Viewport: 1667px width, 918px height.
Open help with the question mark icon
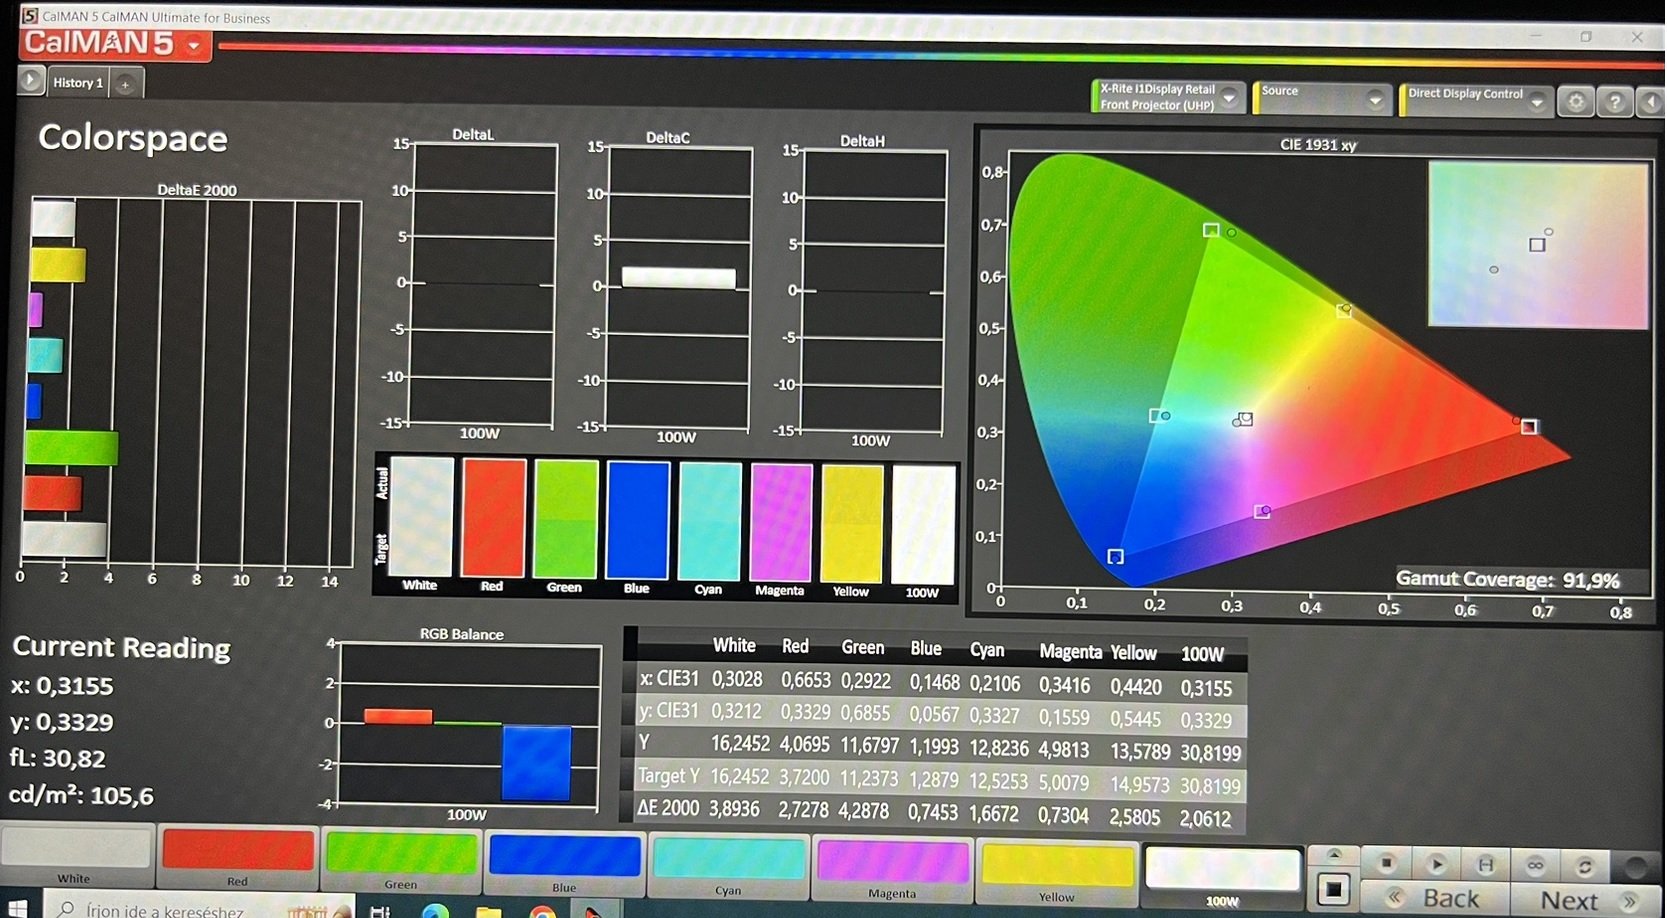pos(1614,102)
